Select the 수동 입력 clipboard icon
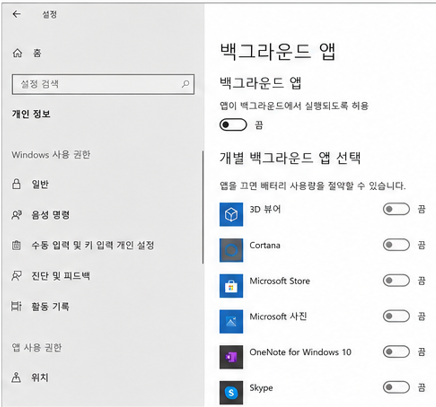Viewport: 436px width, 407px height. tap(16, 245)
